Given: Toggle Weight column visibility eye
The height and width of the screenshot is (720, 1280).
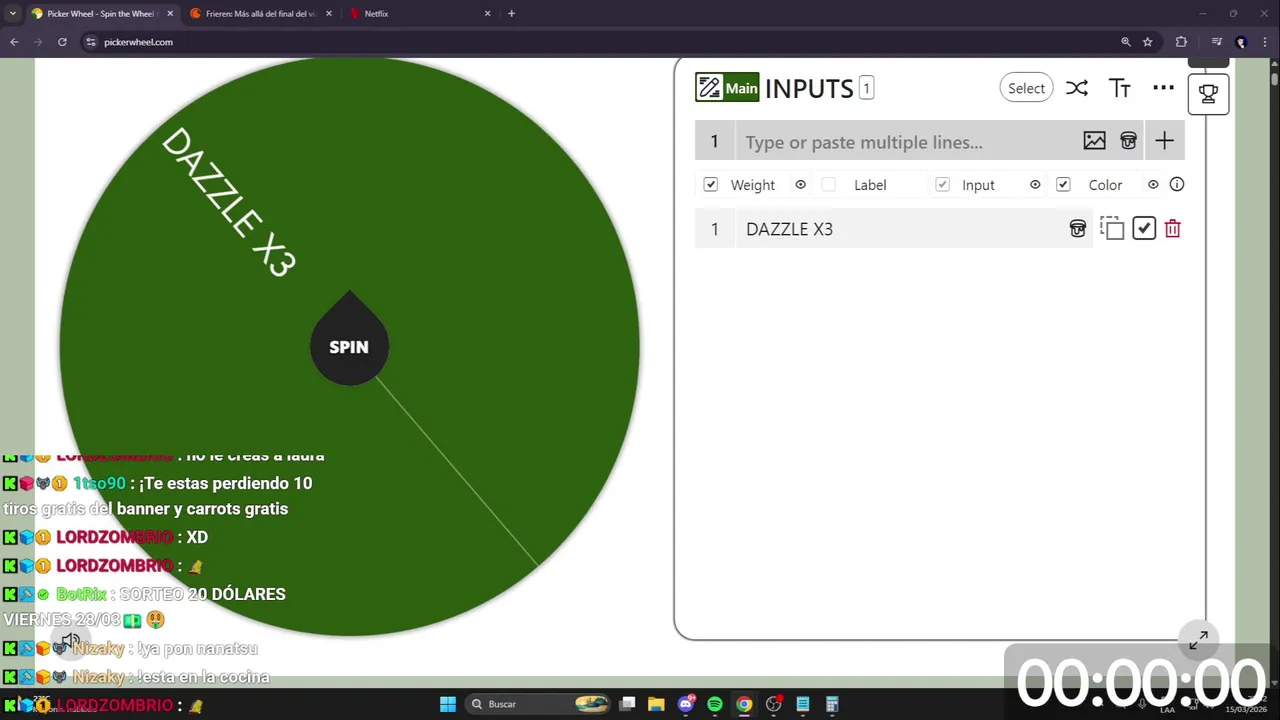Looking at the screenshot, I should [800, 184].
